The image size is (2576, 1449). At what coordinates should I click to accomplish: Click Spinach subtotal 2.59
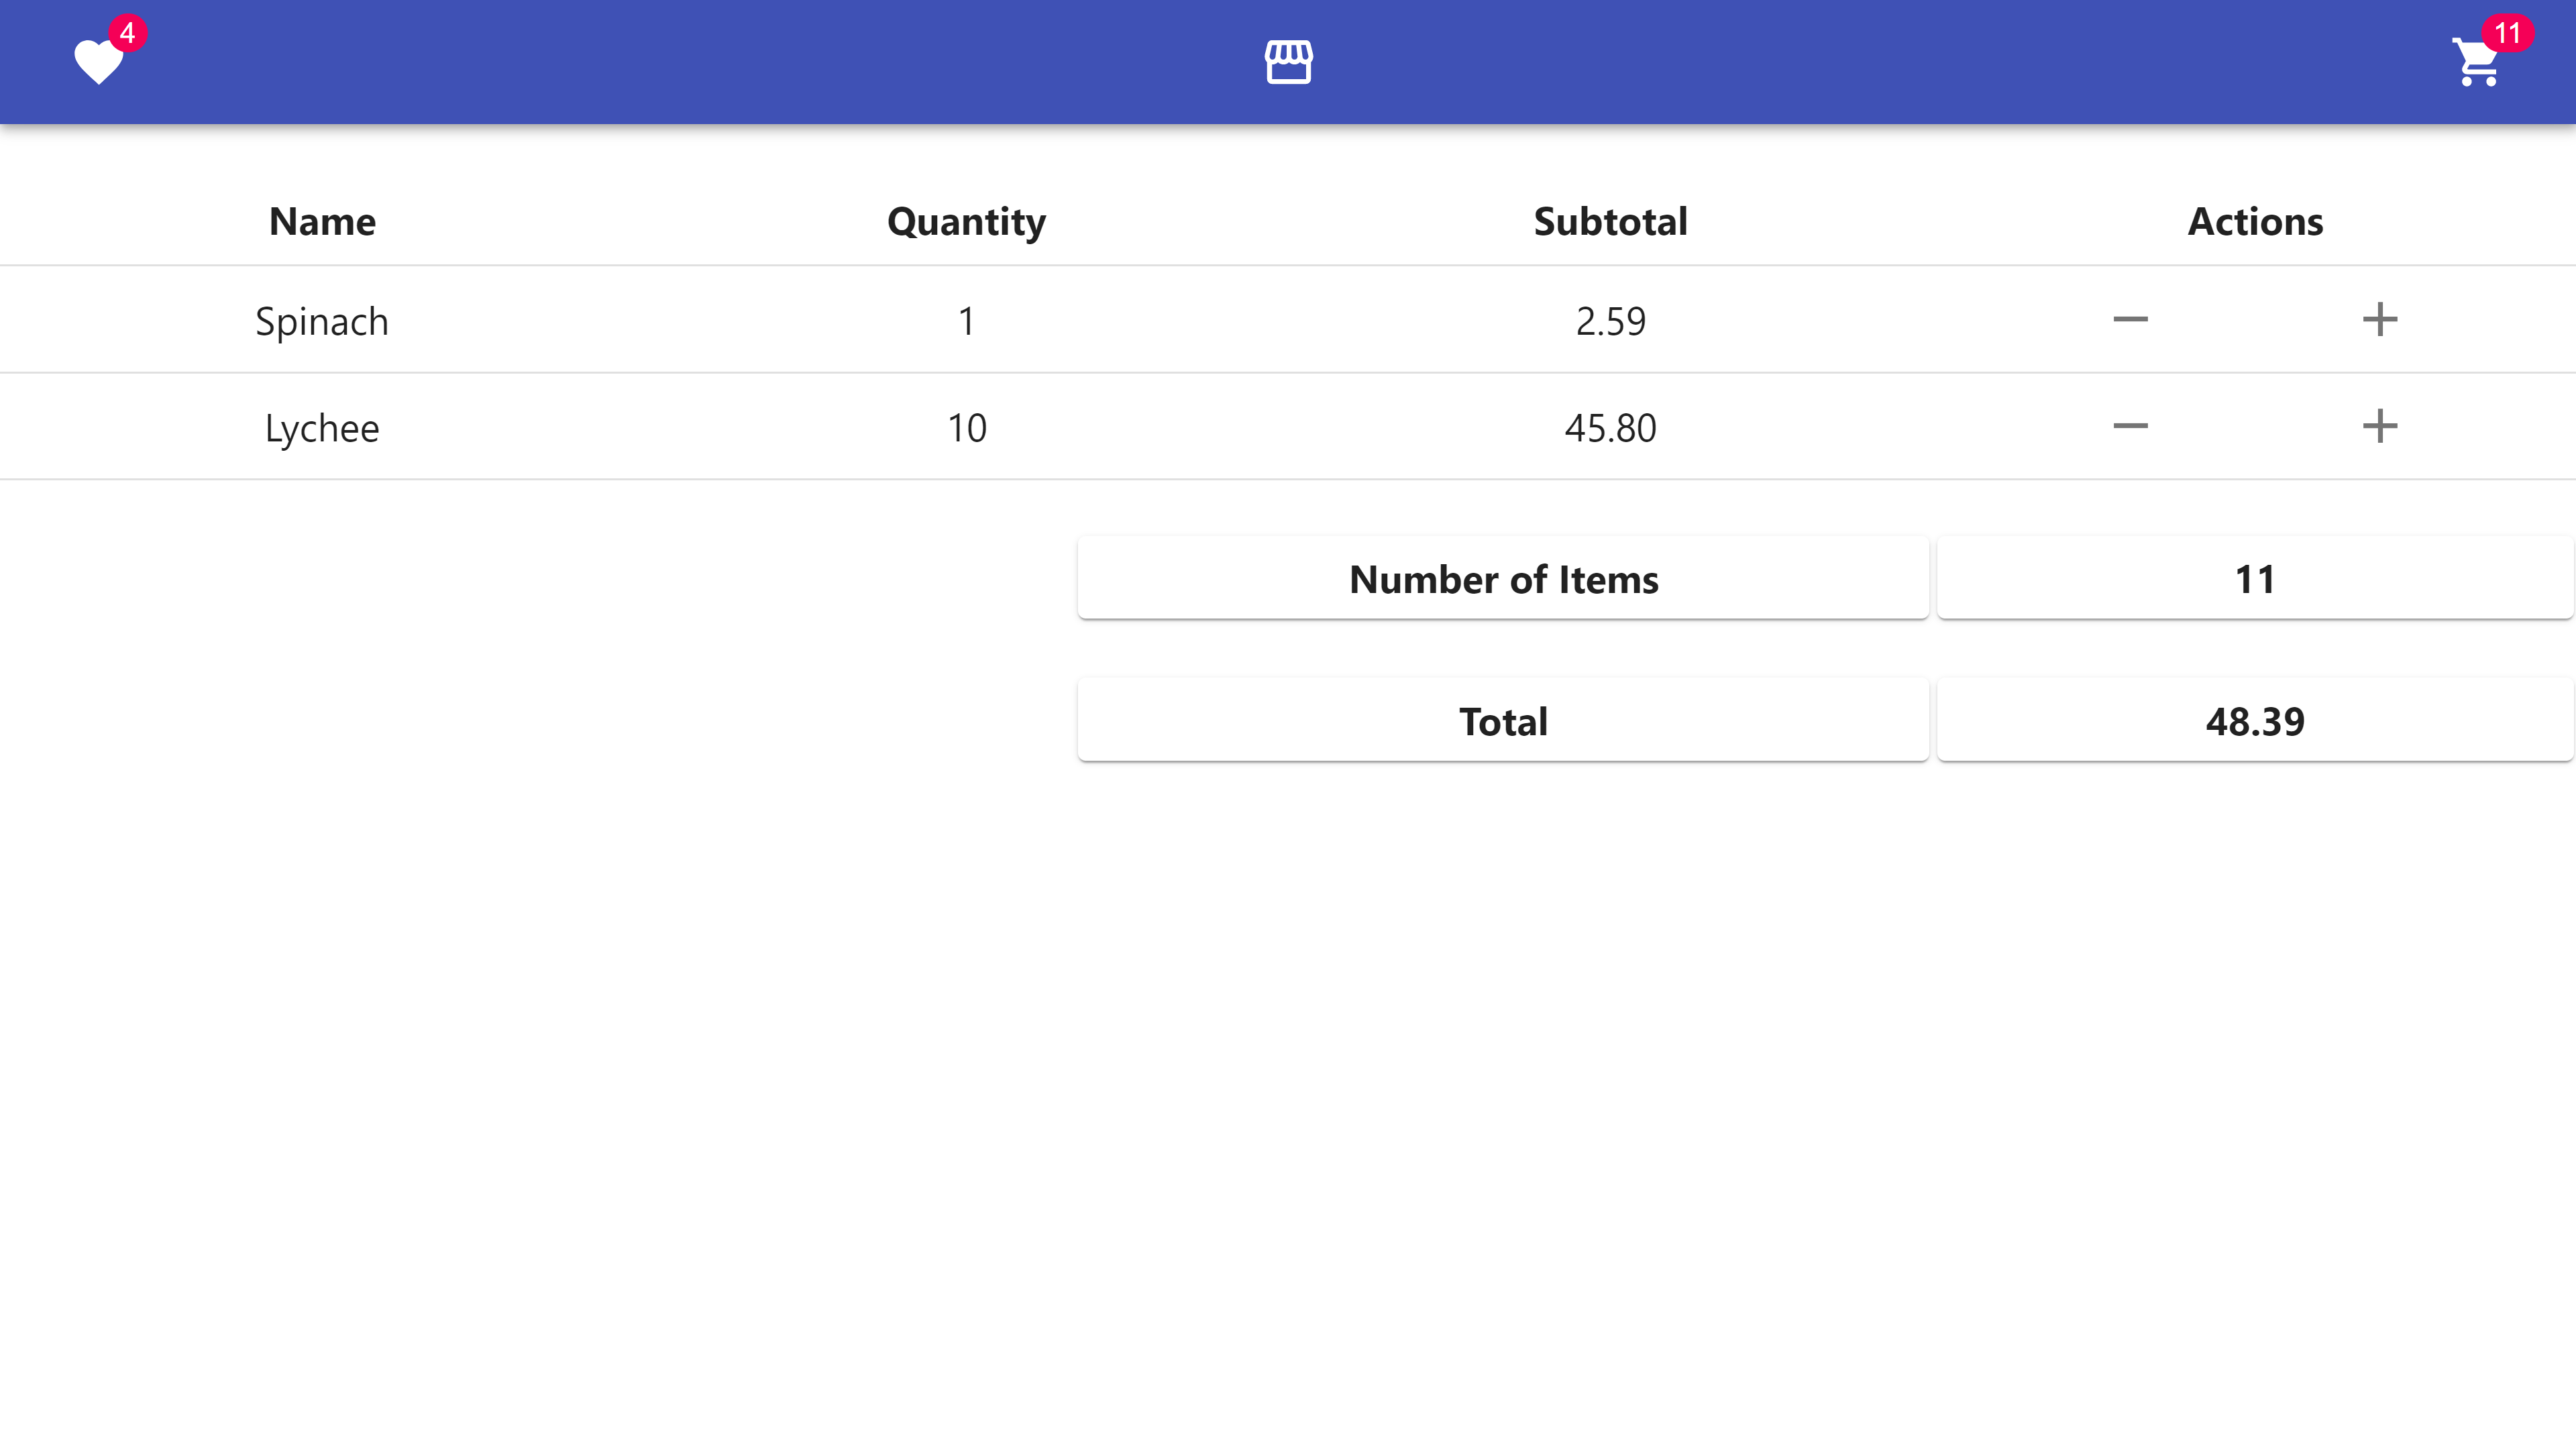1610,321
